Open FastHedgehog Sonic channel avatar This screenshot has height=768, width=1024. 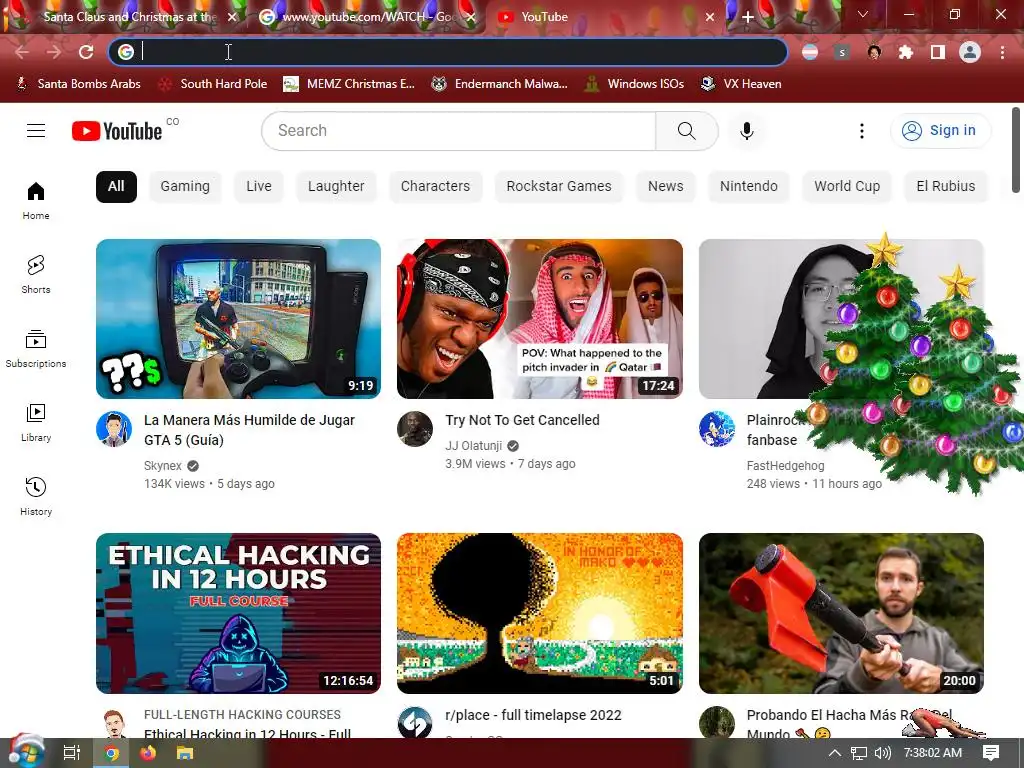click(716, 429)
